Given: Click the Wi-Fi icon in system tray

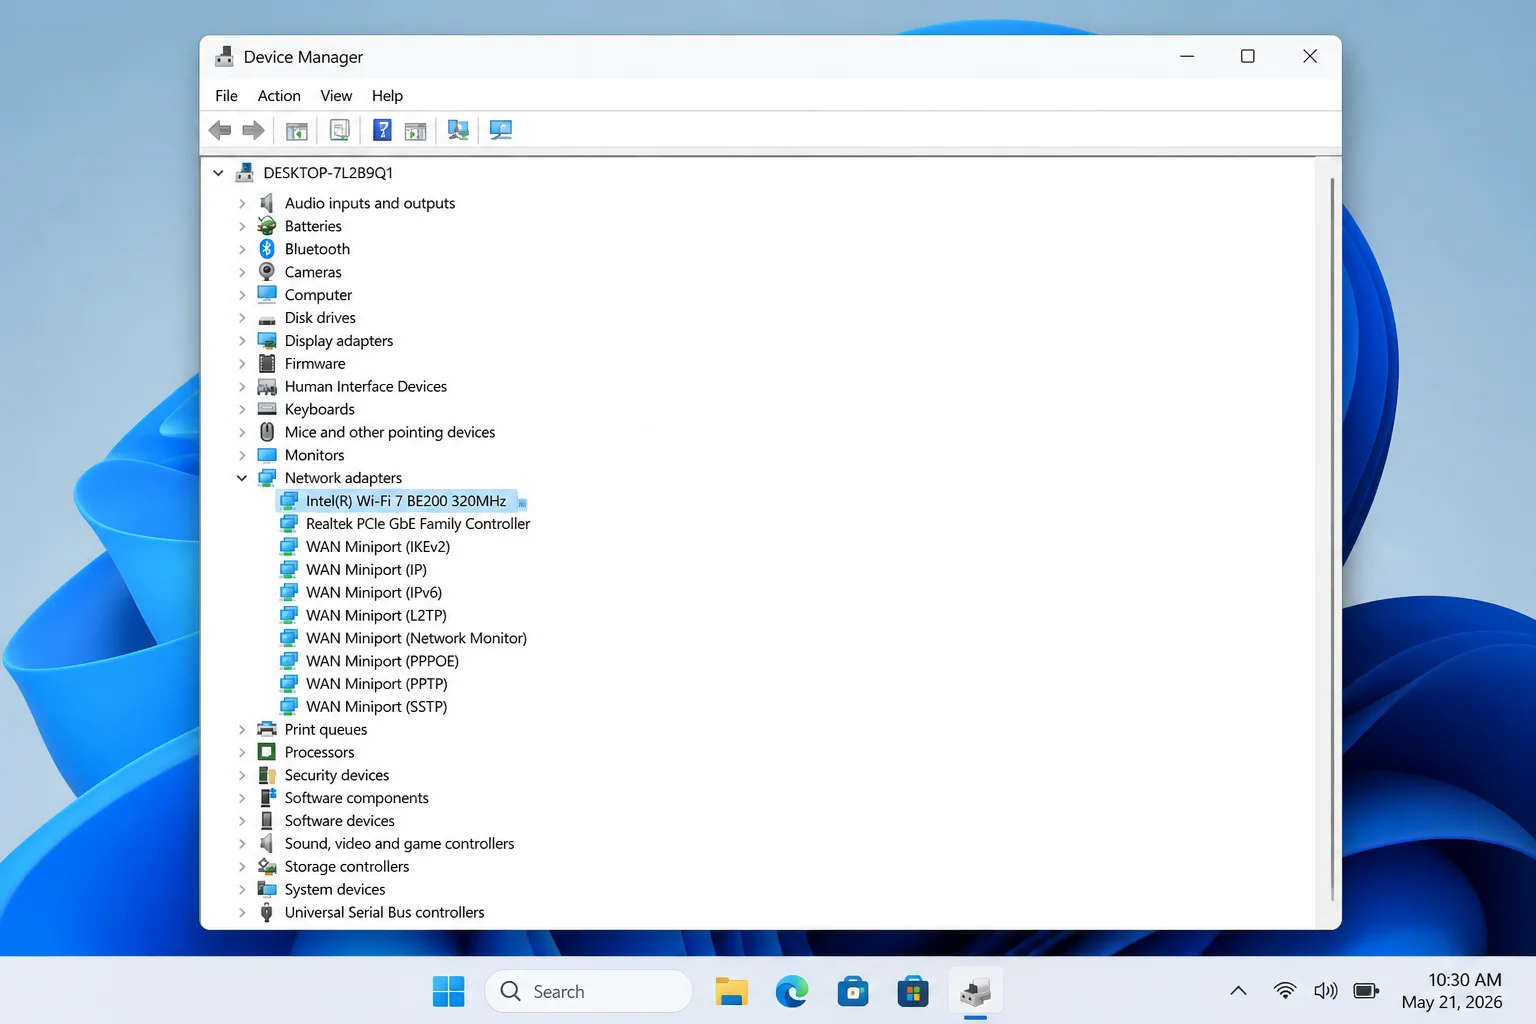Looking at the screenshot, I should click(x=1285, y=991).
